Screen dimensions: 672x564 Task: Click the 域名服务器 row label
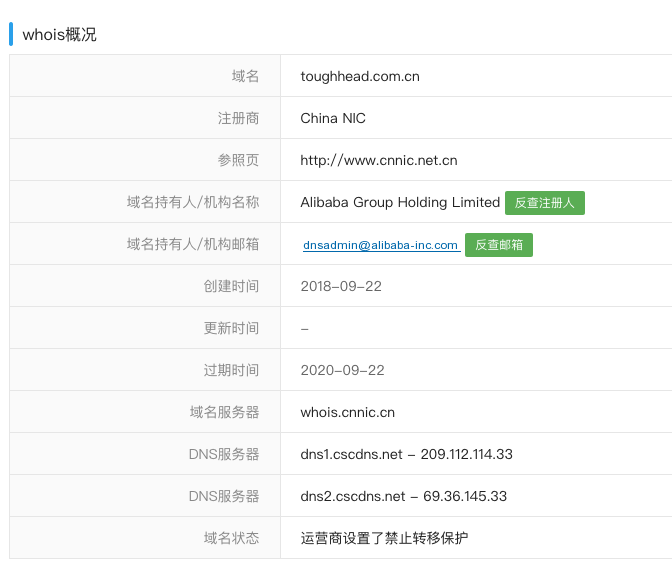coord(225,412)
